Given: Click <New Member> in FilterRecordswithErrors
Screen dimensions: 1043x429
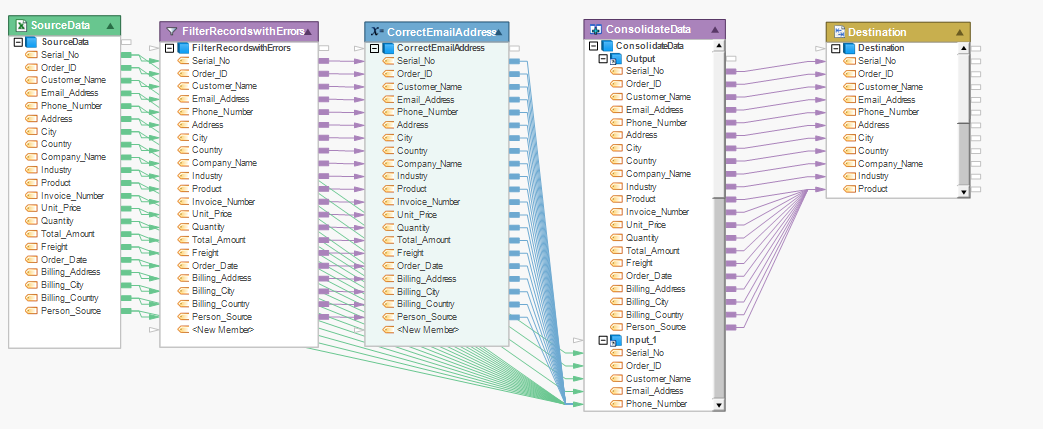Looking at the screenshot, I should (222, 330).
